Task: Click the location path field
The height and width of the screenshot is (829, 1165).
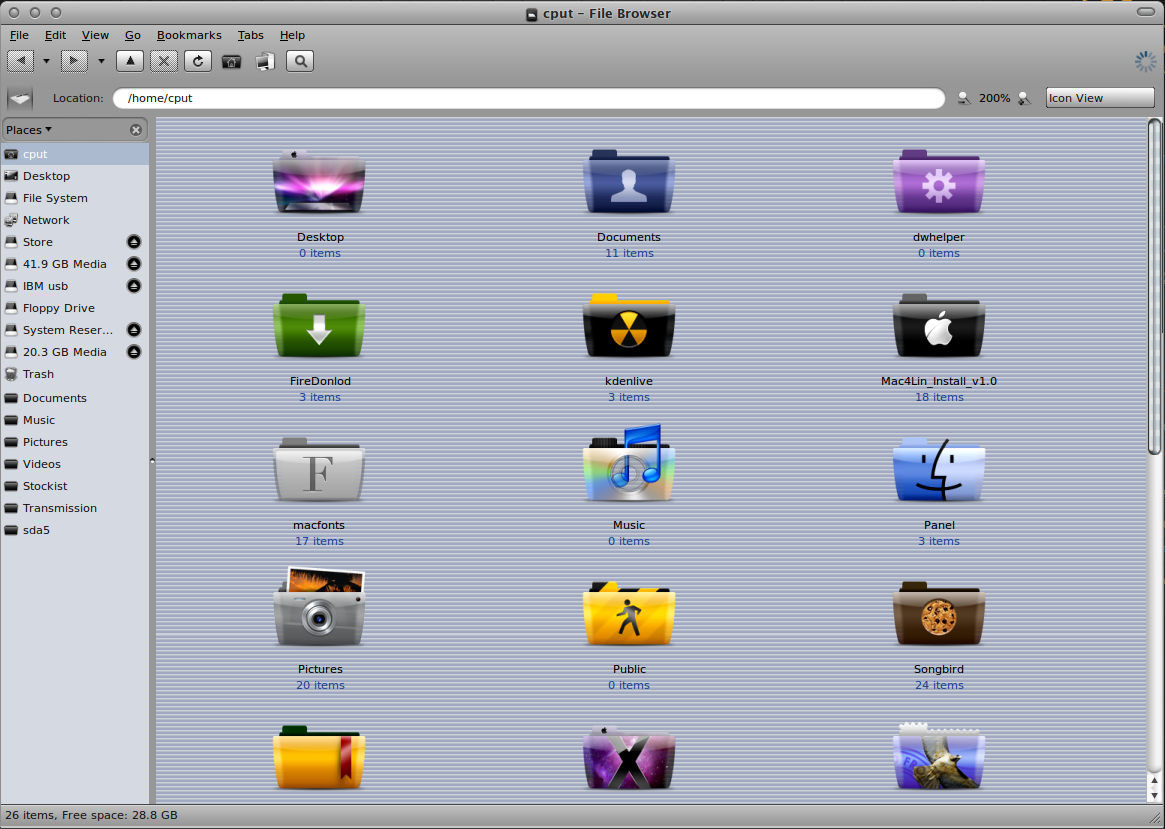Action: tap(528, 98)
